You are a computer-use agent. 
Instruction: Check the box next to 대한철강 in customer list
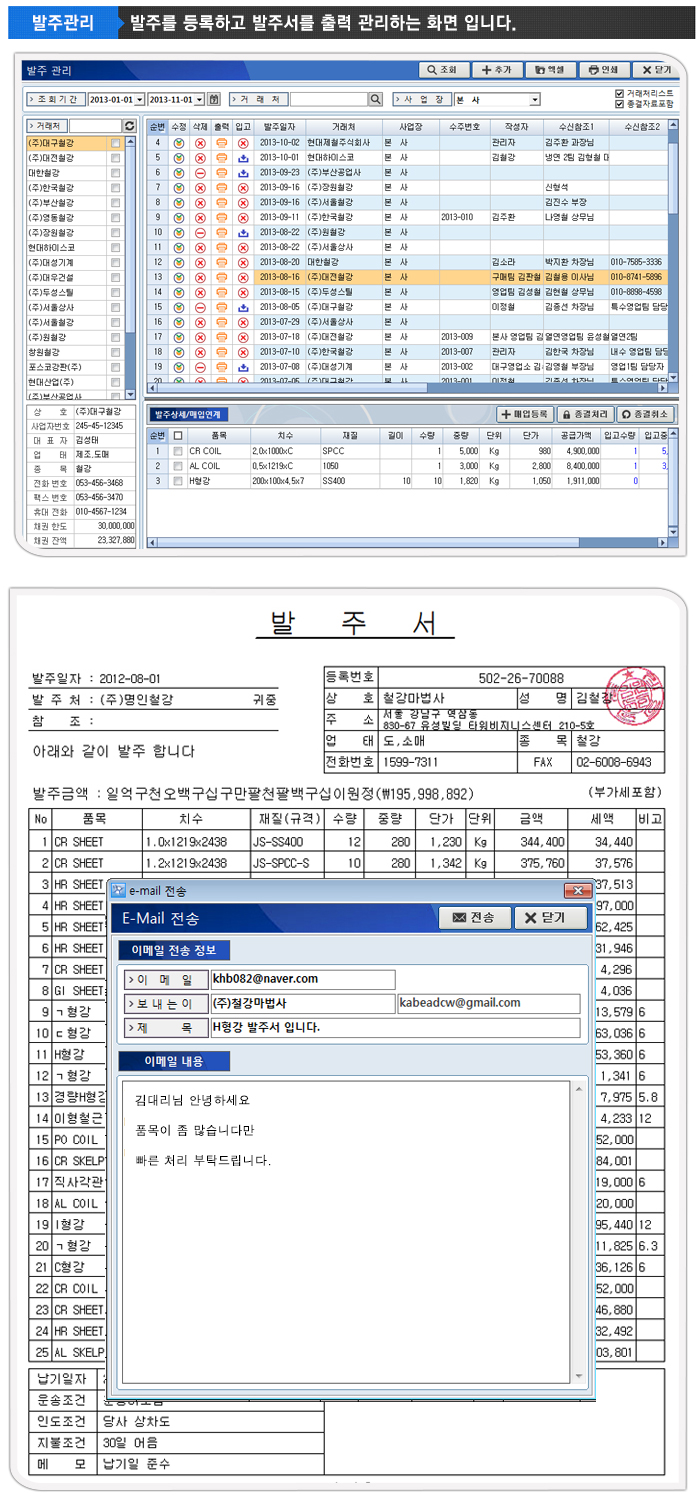tap(116, 173)
